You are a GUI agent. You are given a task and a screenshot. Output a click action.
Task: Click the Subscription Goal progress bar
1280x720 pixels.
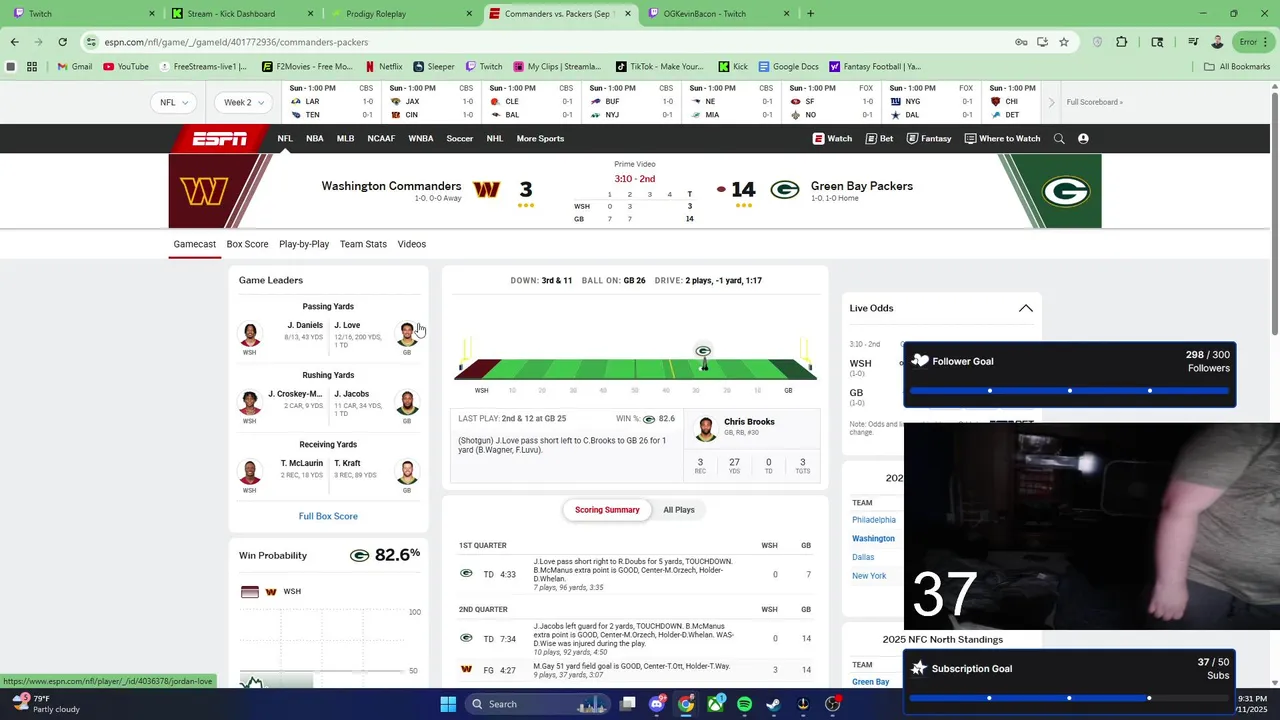coord(1069,698)
